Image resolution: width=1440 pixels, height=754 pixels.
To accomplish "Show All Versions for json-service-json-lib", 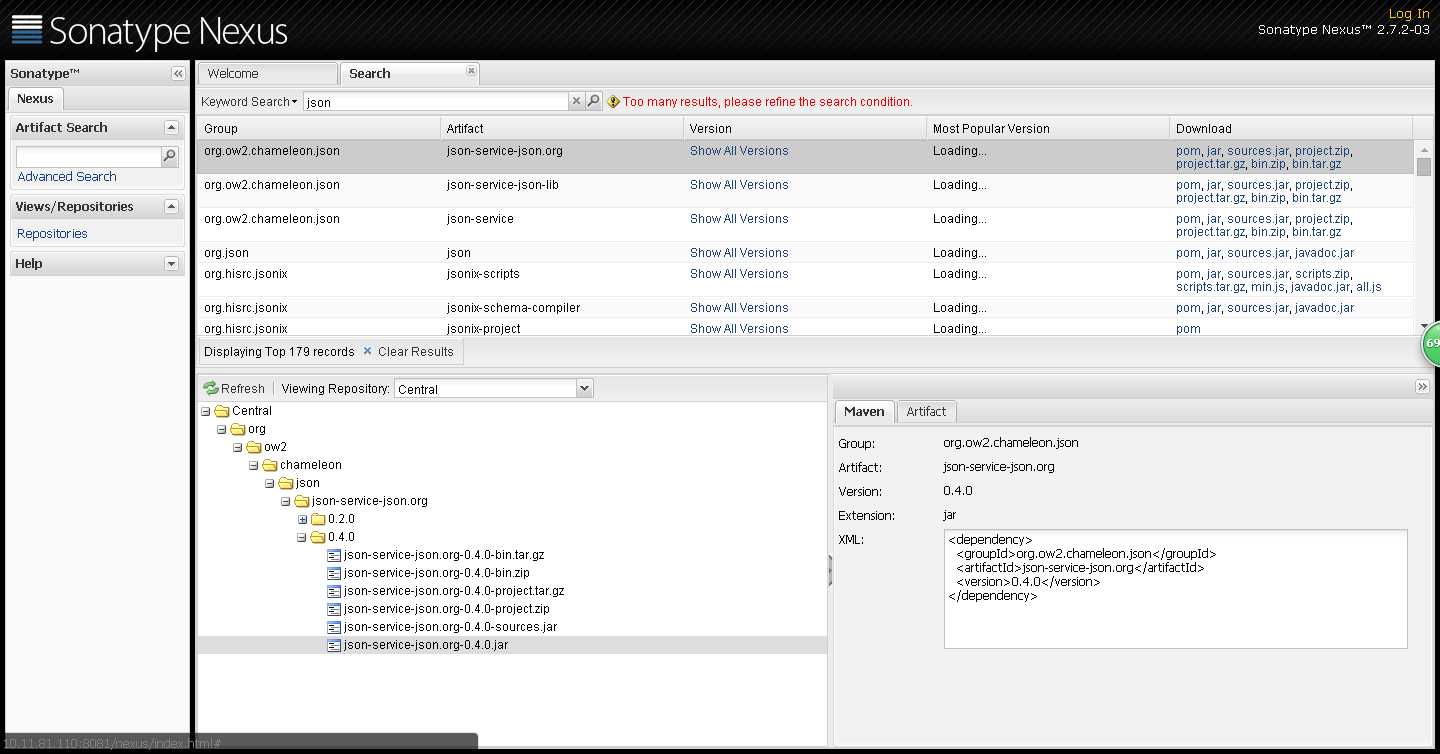I will (739, 184).
